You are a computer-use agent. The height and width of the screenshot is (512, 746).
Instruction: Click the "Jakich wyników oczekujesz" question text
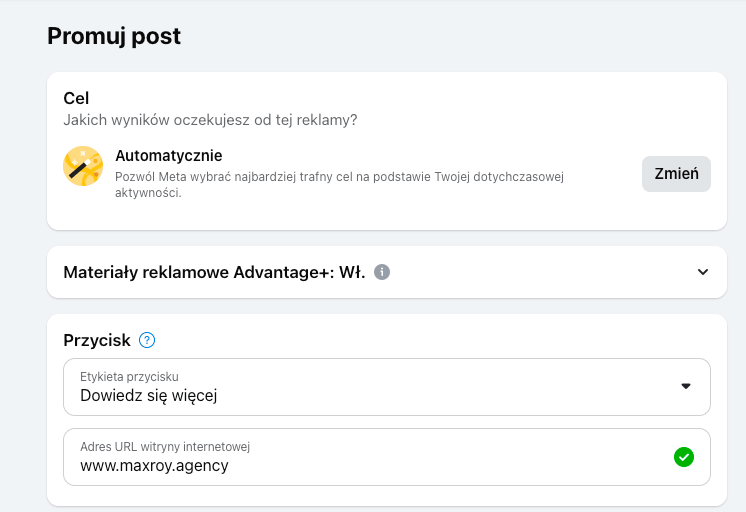pyautogui.click(x=210, y=120)
